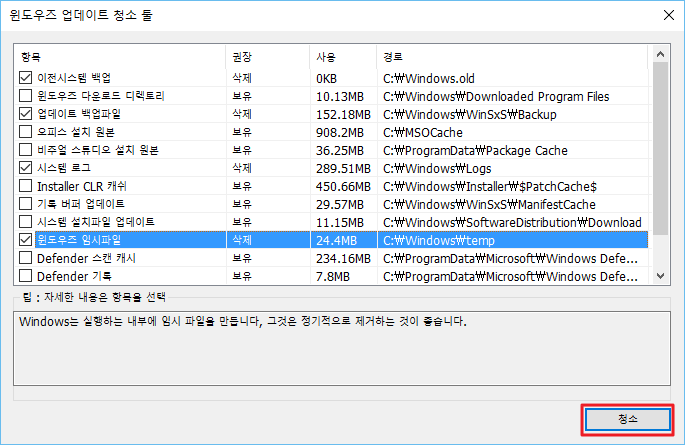Screen dimensions: 685x445
Task: Uncheck the 시스템 로그 checkbox
Action: (x=25, y=168)
